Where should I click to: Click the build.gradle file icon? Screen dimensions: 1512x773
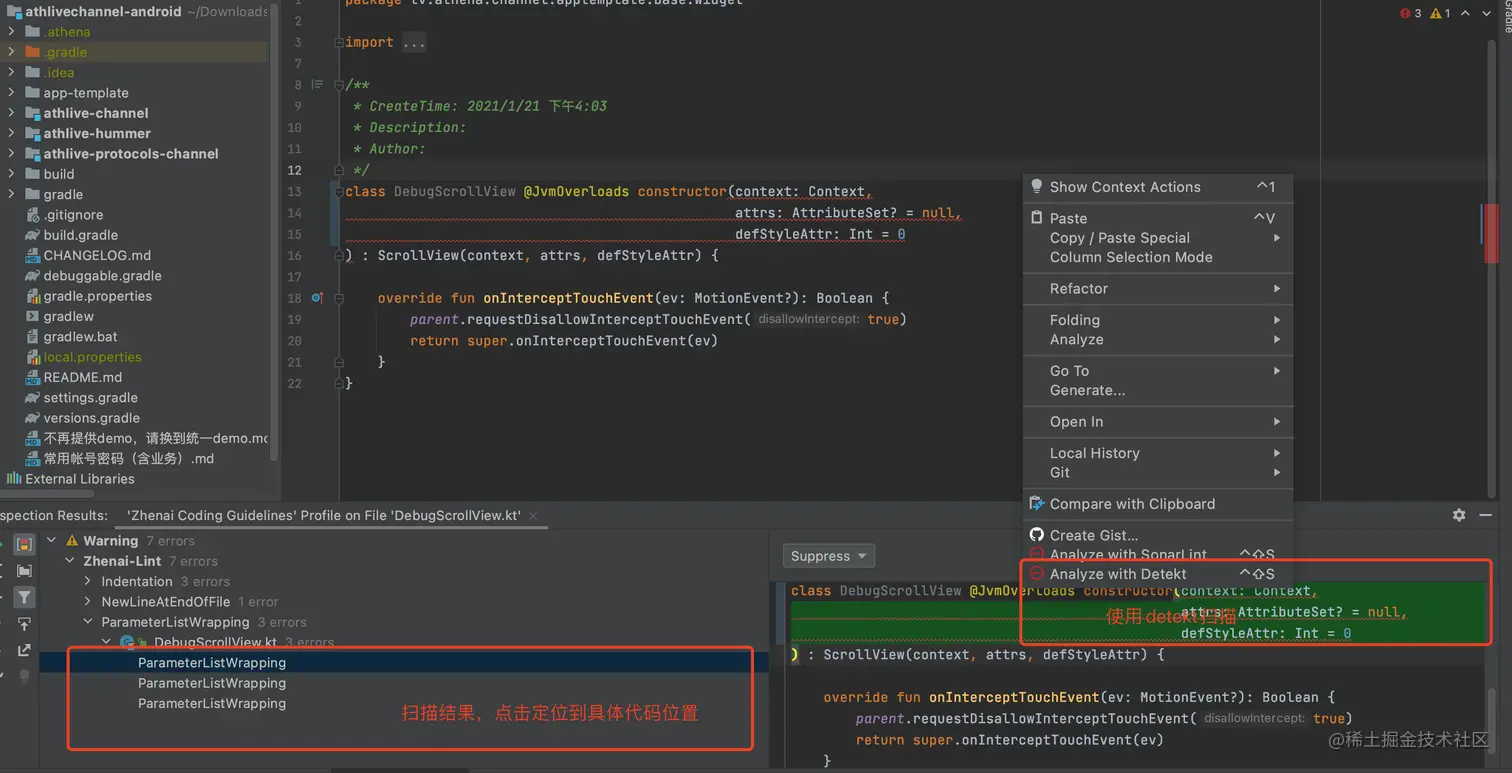click(x=32, y=235)
